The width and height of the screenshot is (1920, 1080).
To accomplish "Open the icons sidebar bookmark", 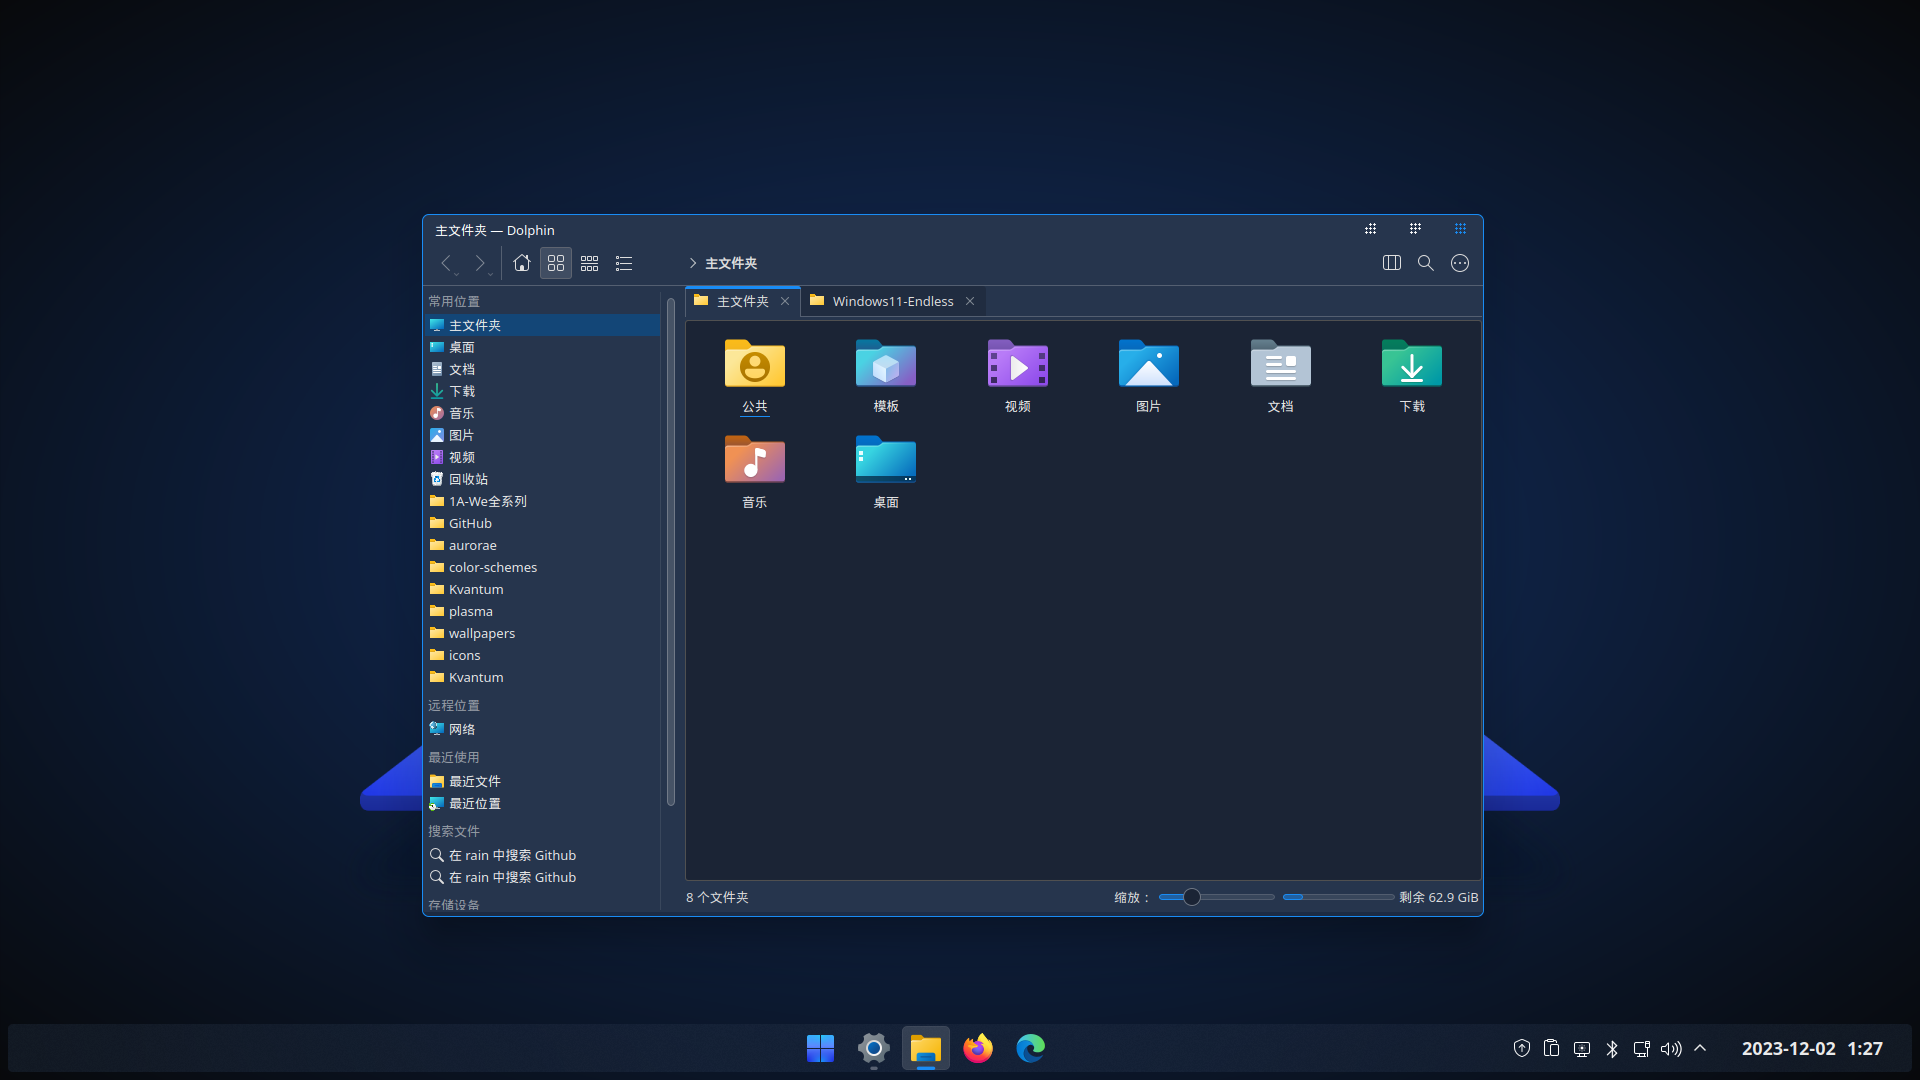I will pyautogui.click(x=543, y=655).
